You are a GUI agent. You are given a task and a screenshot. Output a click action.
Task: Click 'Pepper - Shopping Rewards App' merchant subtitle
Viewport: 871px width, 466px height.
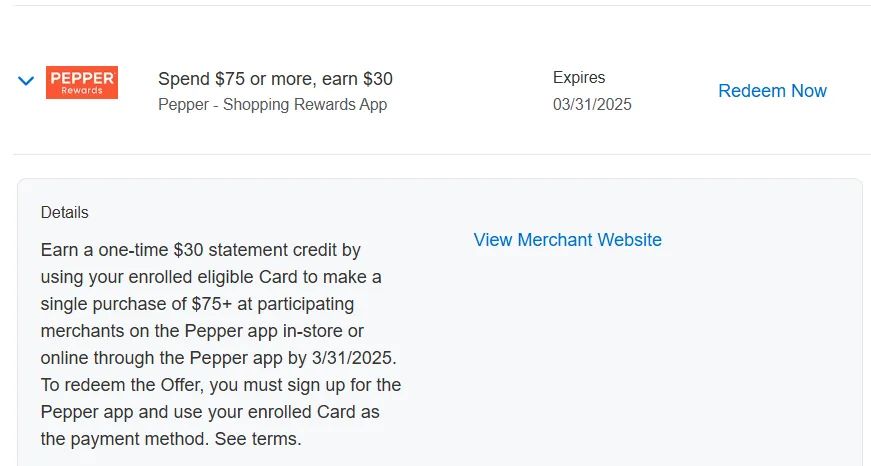(272, 104)
